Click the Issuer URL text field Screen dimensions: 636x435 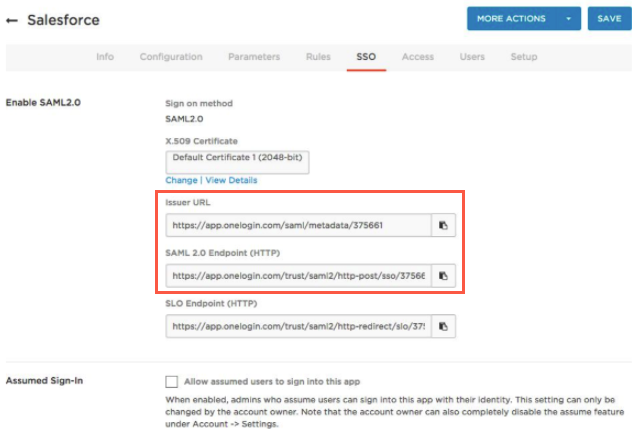[x=299, y=225]
